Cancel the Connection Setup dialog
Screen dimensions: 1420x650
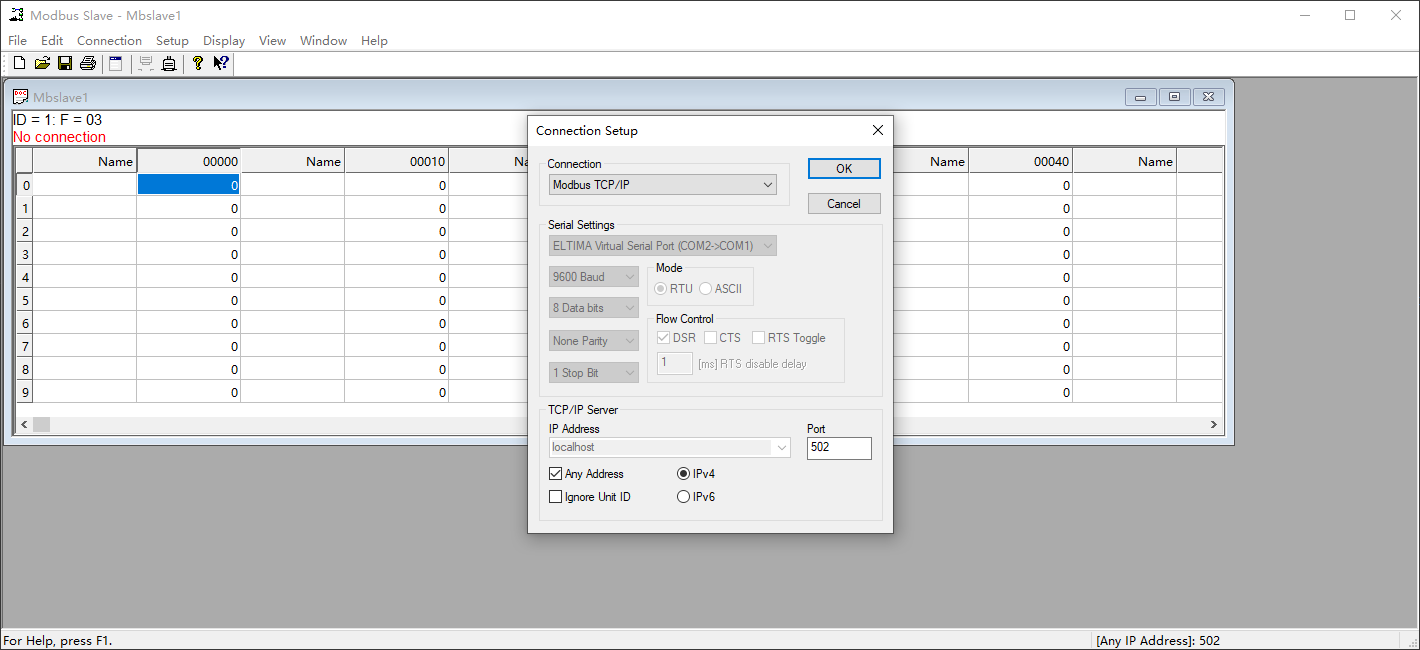click(844, 204)
